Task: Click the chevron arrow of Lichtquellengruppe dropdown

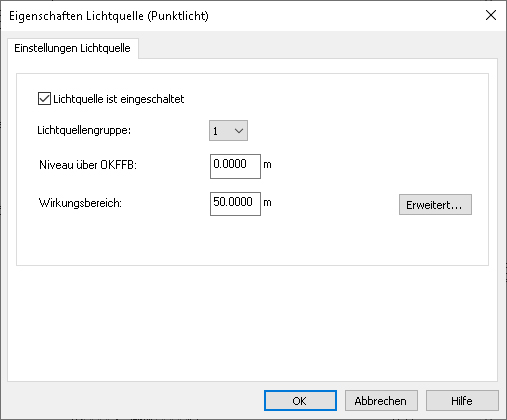Action: click(239, 131)
